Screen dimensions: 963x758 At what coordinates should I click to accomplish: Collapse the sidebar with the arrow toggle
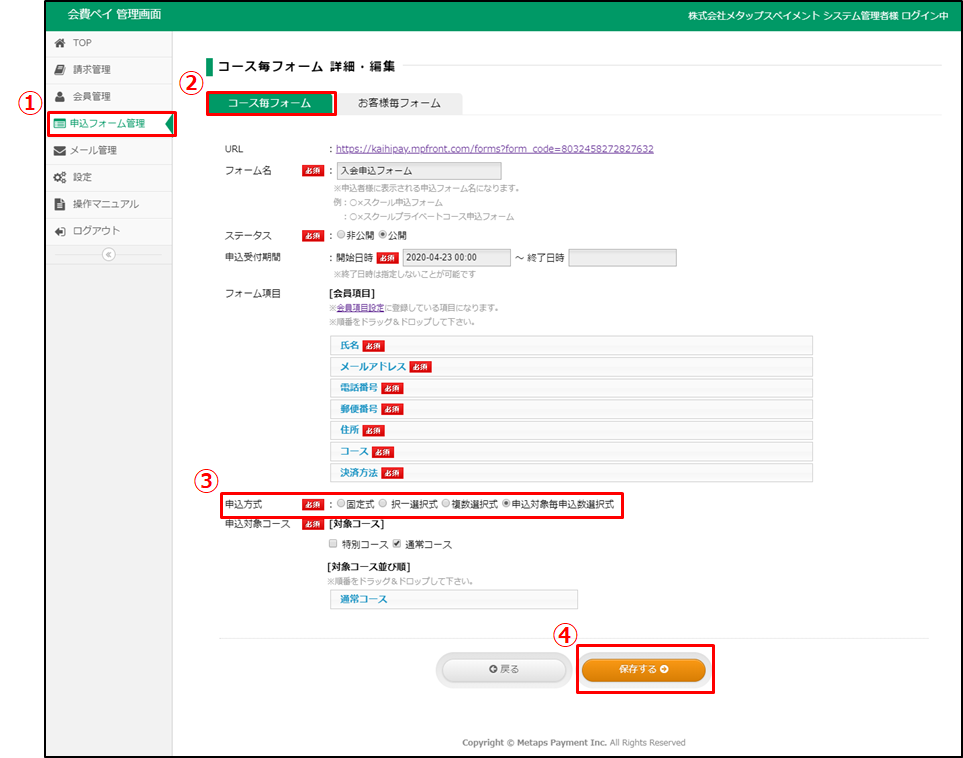[109, 254]
